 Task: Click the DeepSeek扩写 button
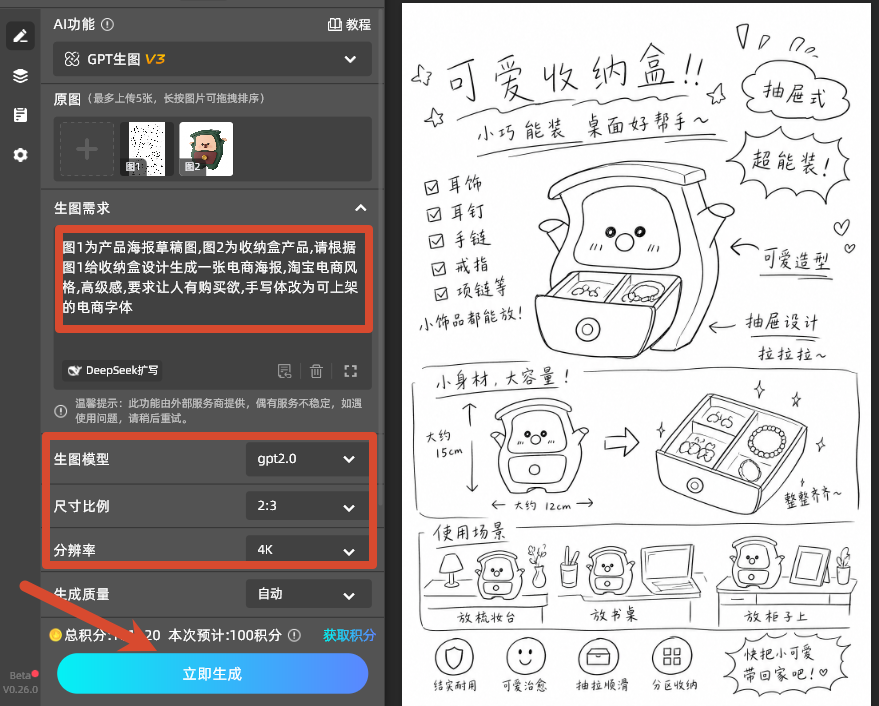point(112,371)
